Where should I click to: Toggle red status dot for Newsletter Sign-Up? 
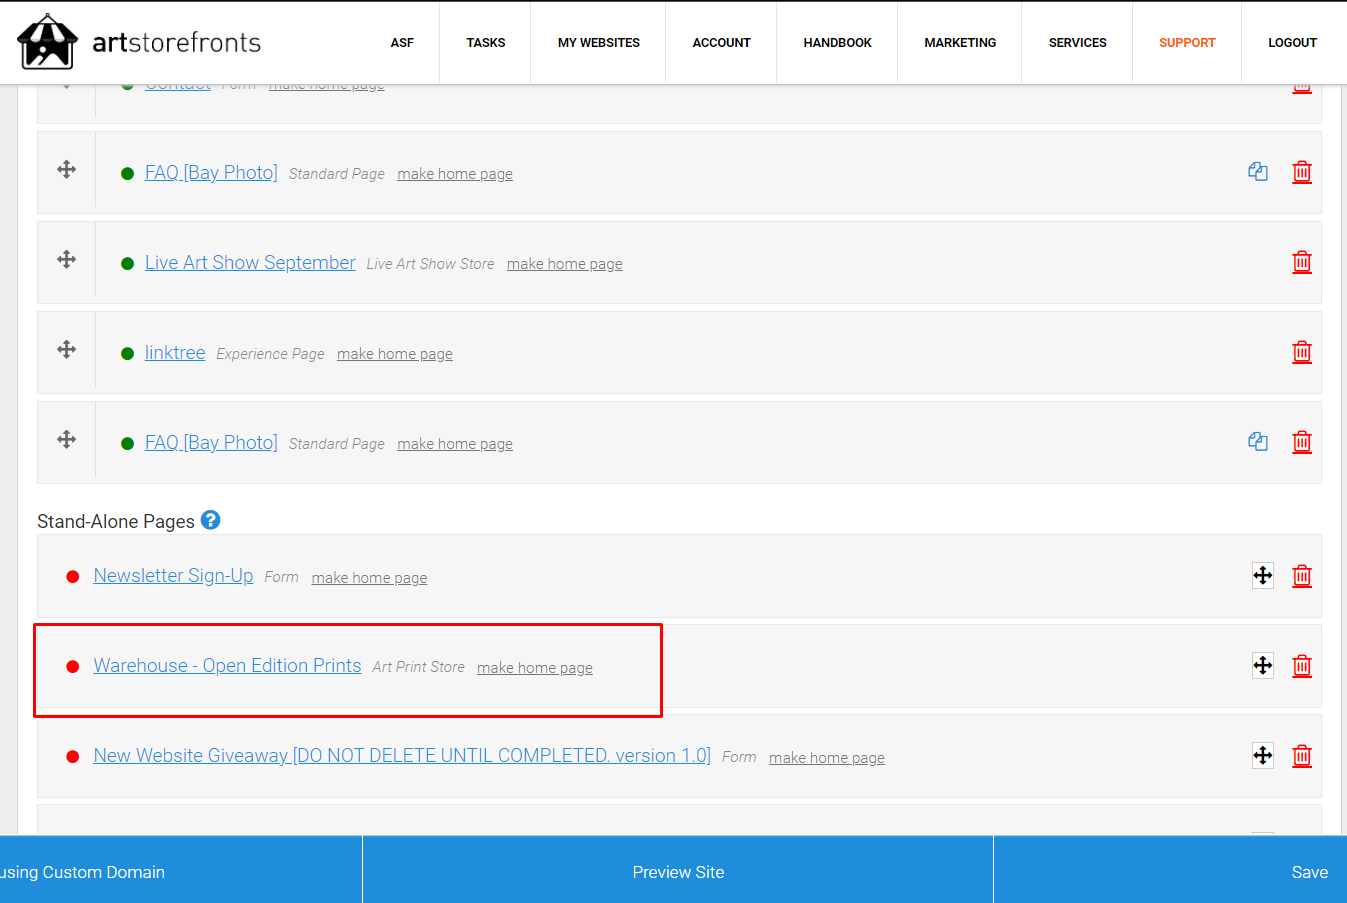[x=73, y=577]
